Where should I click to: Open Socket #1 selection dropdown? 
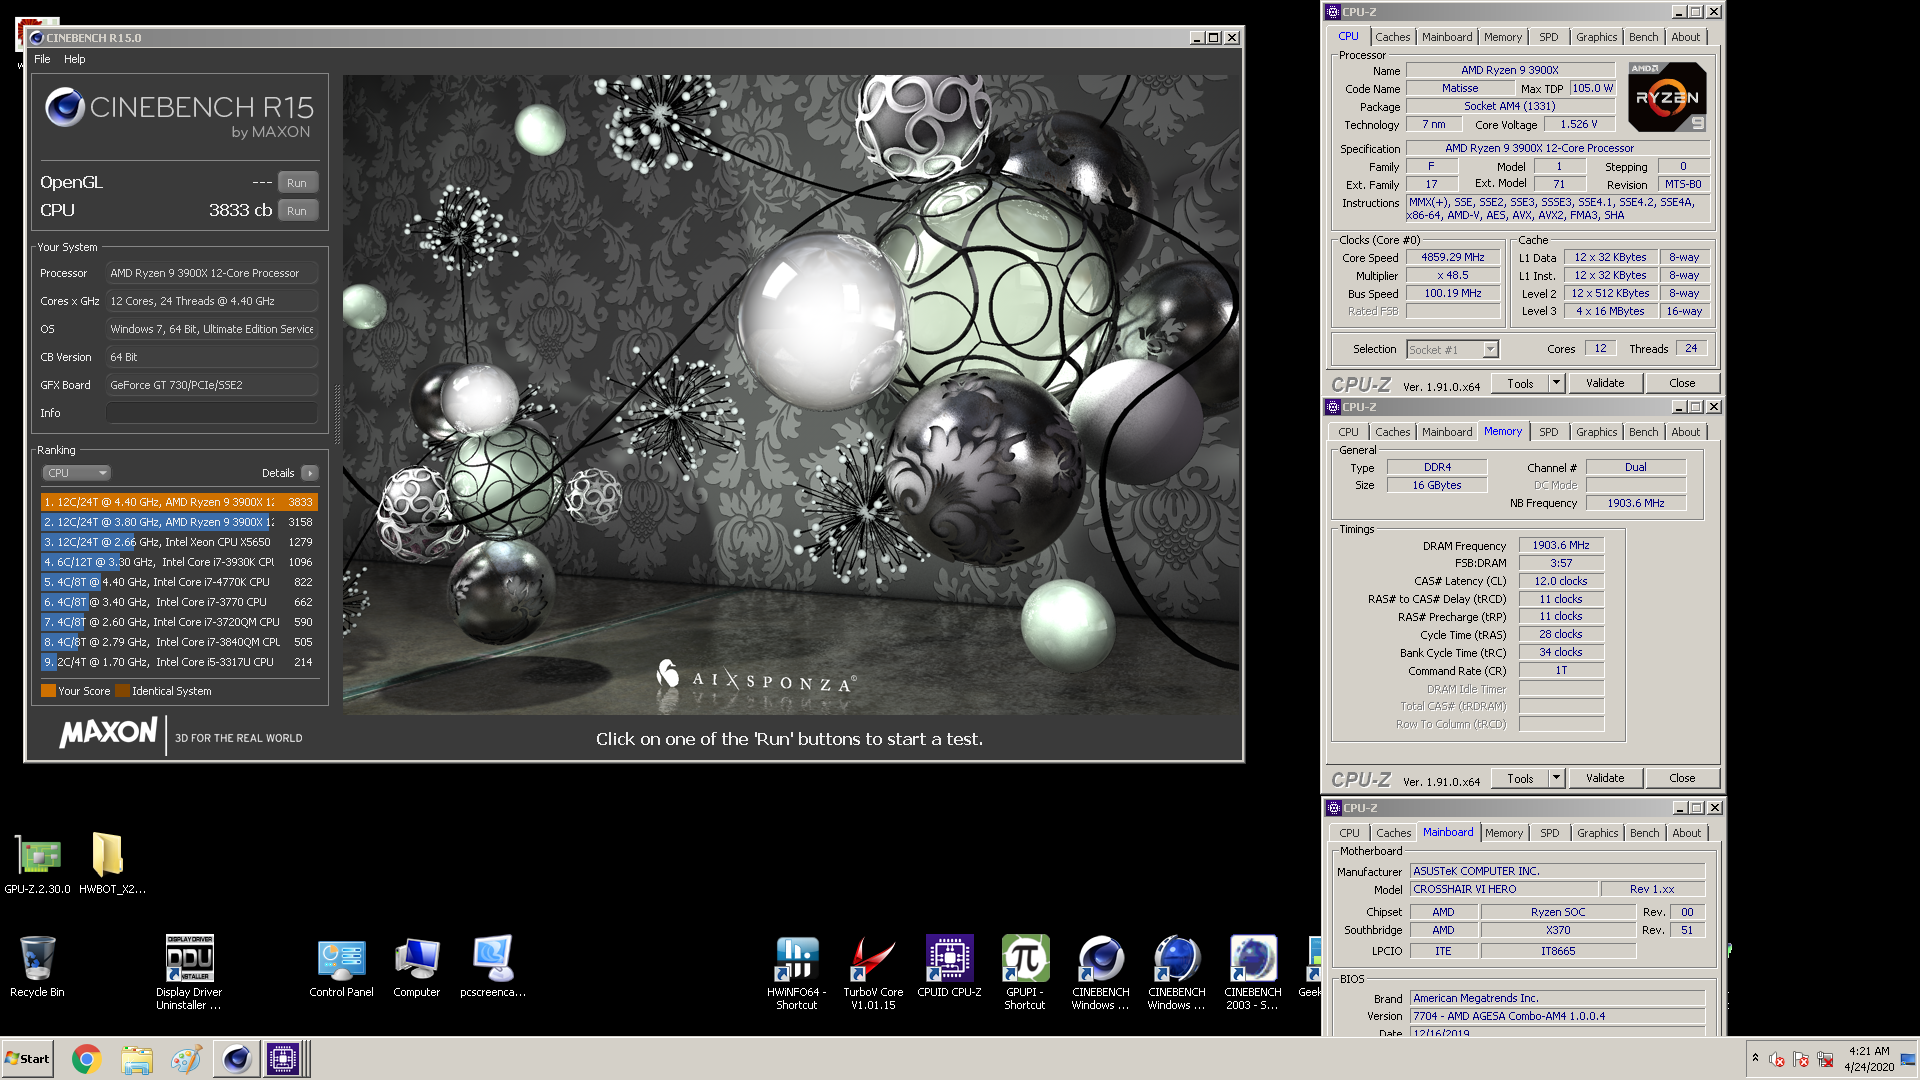pos(1452,350)
